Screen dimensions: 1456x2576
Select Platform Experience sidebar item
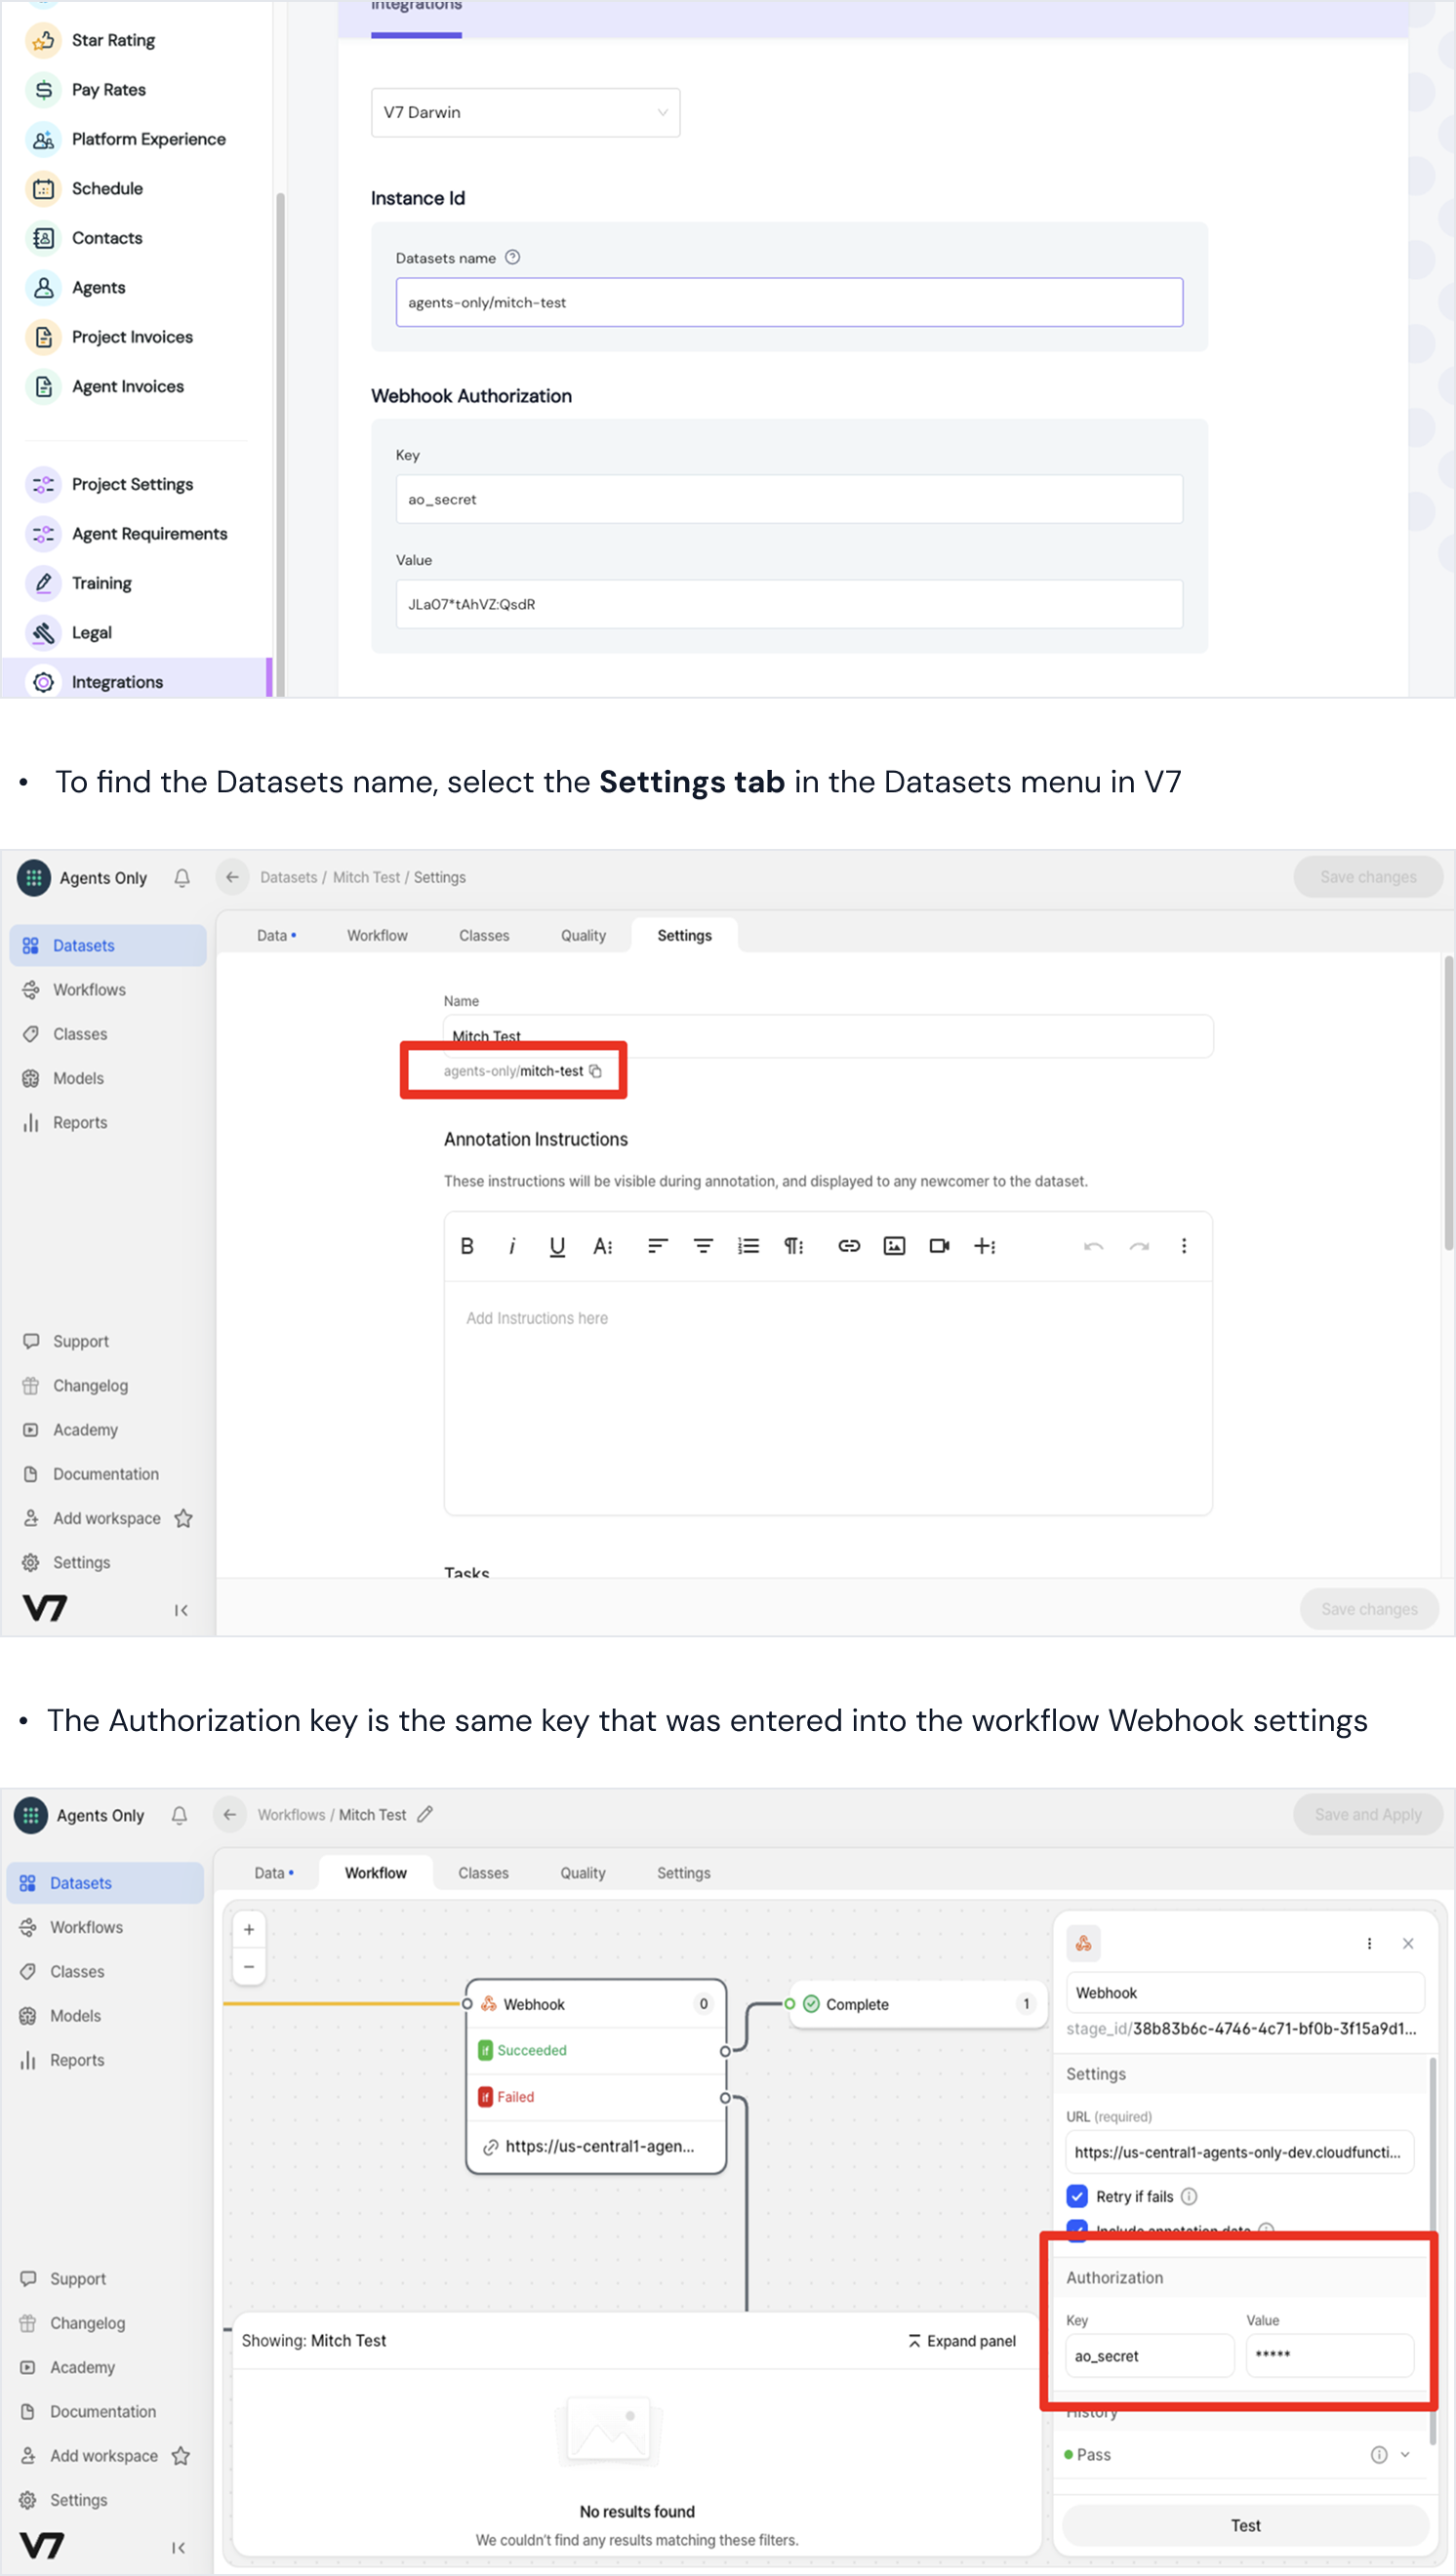tap(148, 139)
